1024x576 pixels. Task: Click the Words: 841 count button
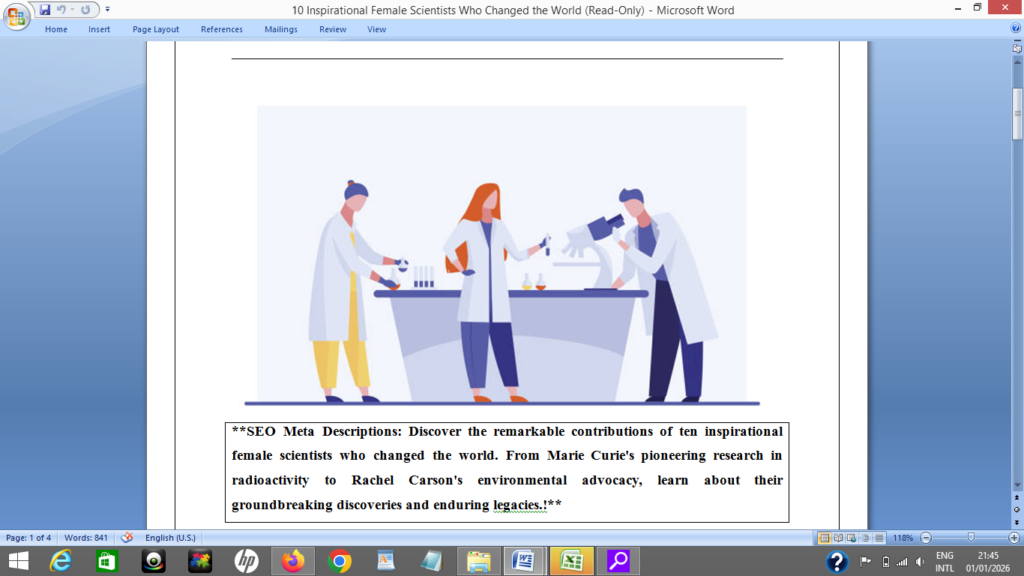click(87, 538)
